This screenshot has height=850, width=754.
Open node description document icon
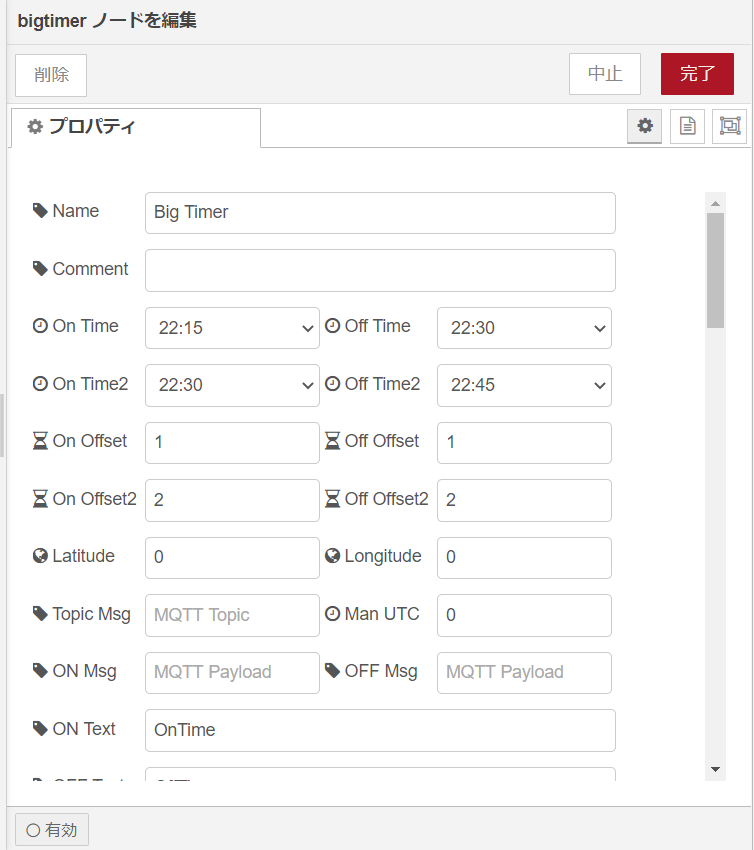point(687,126)
